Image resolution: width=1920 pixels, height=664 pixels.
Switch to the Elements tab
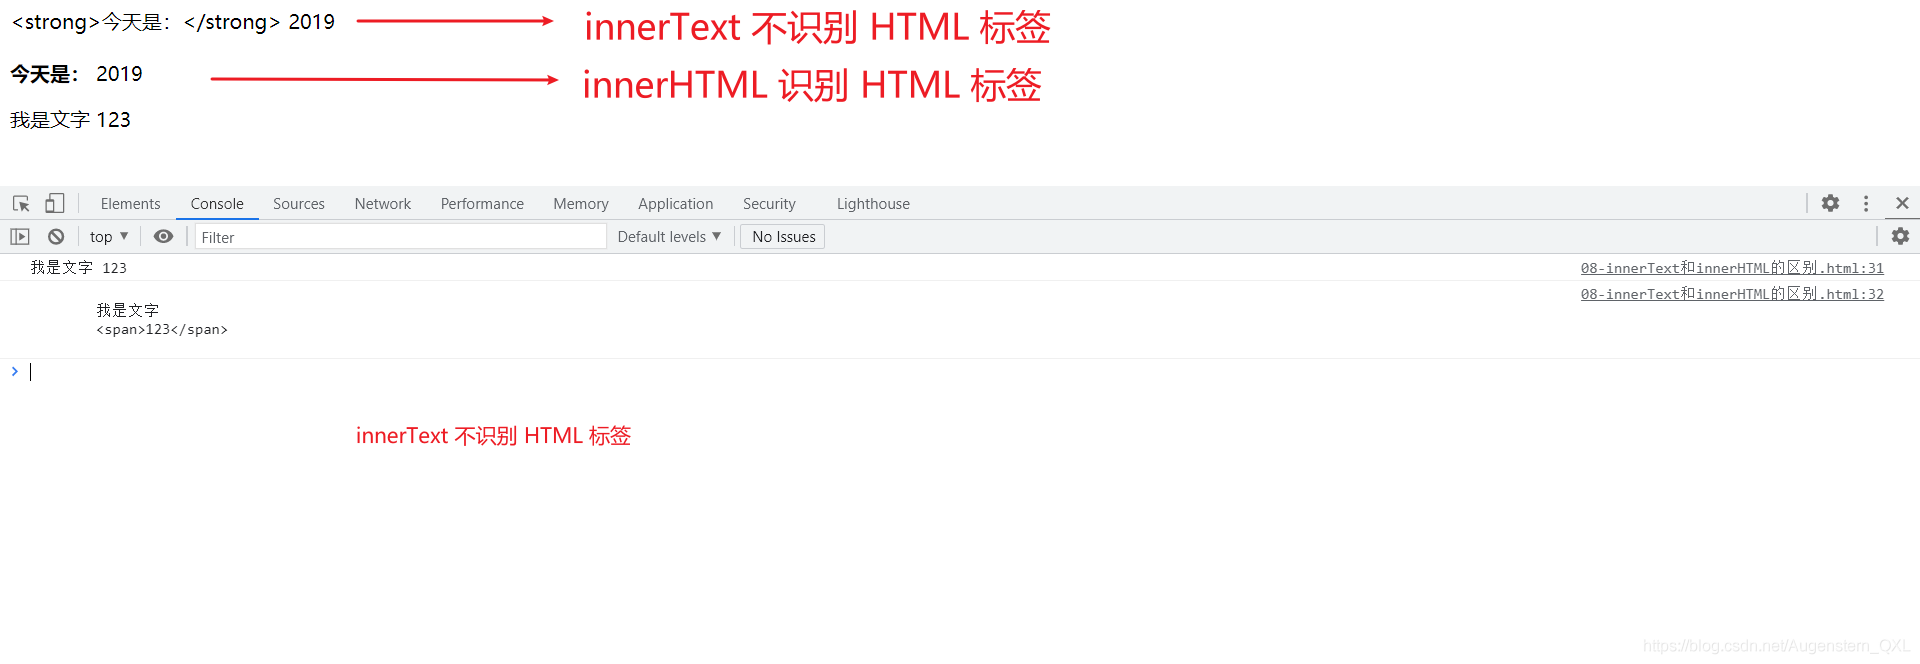pyautogui.click(x=130, y=204)
